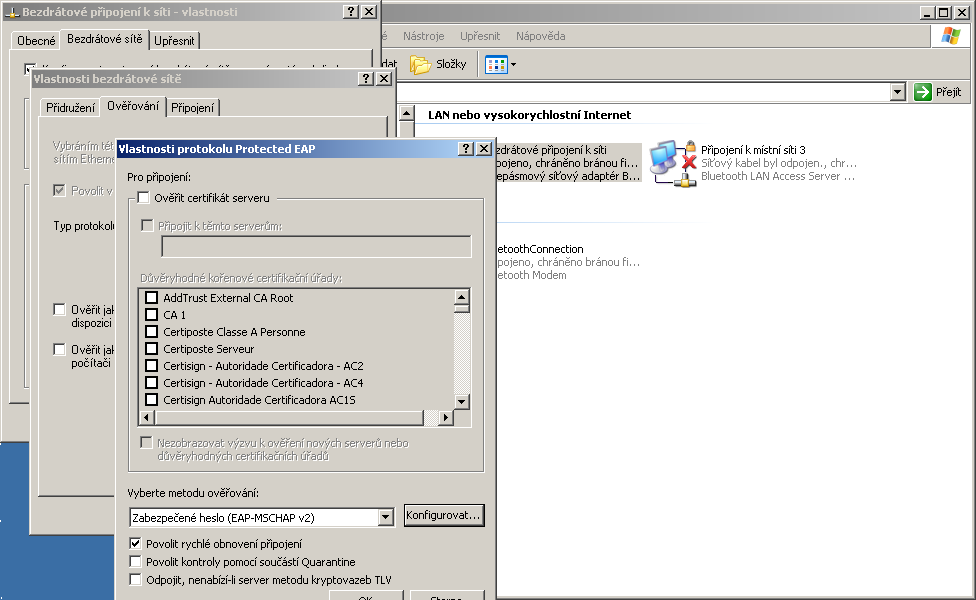The image size is (976, 600).
Task: Toggle Povolit kontroly pomocí součástí Quarantine
Action: 136,562
